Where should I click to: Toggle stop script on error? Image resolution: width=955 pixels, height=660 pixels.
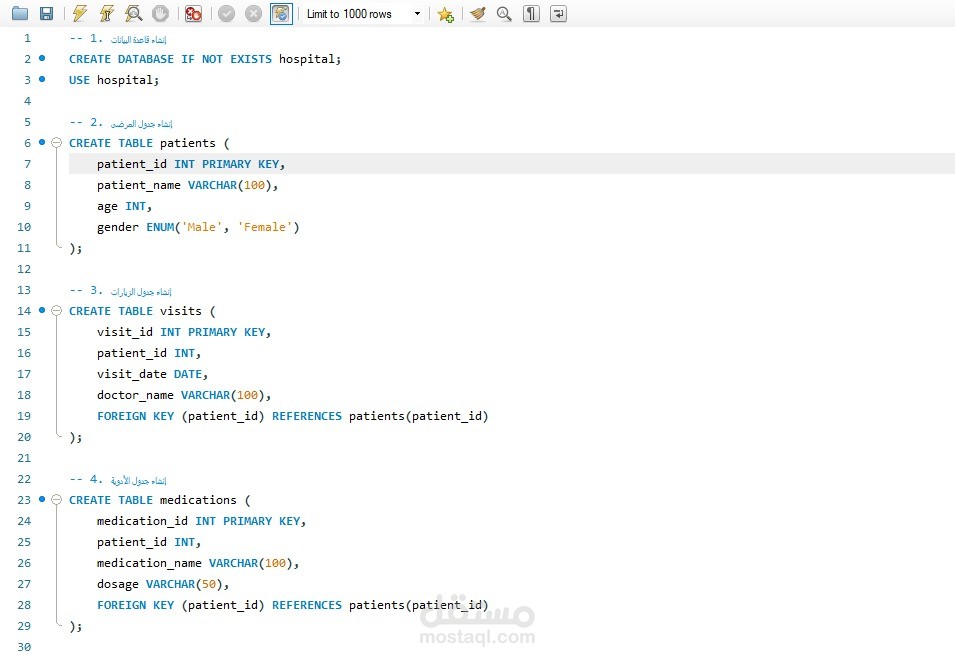[192, 13]
